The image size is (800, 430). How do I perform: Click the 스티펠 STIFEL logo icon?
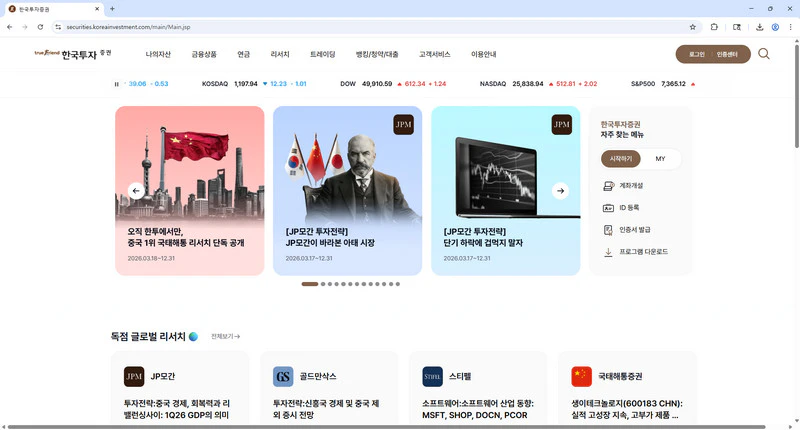433,376
